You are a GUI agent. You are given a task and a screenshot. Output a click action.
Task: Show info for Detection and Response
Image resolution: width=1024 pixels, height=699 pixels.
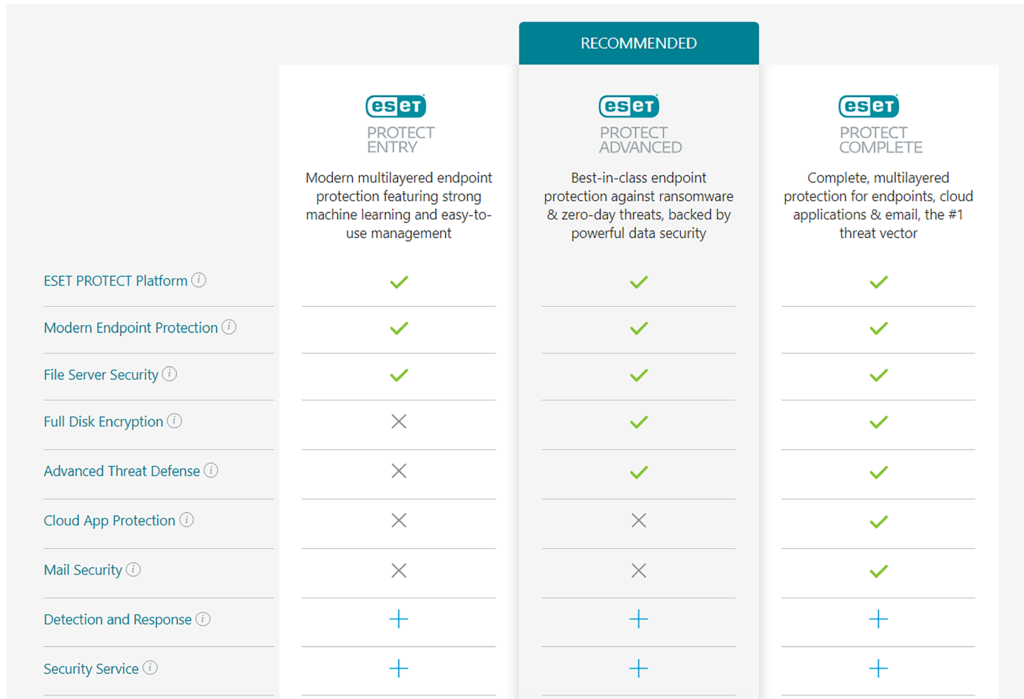click(x=203, y=619)
